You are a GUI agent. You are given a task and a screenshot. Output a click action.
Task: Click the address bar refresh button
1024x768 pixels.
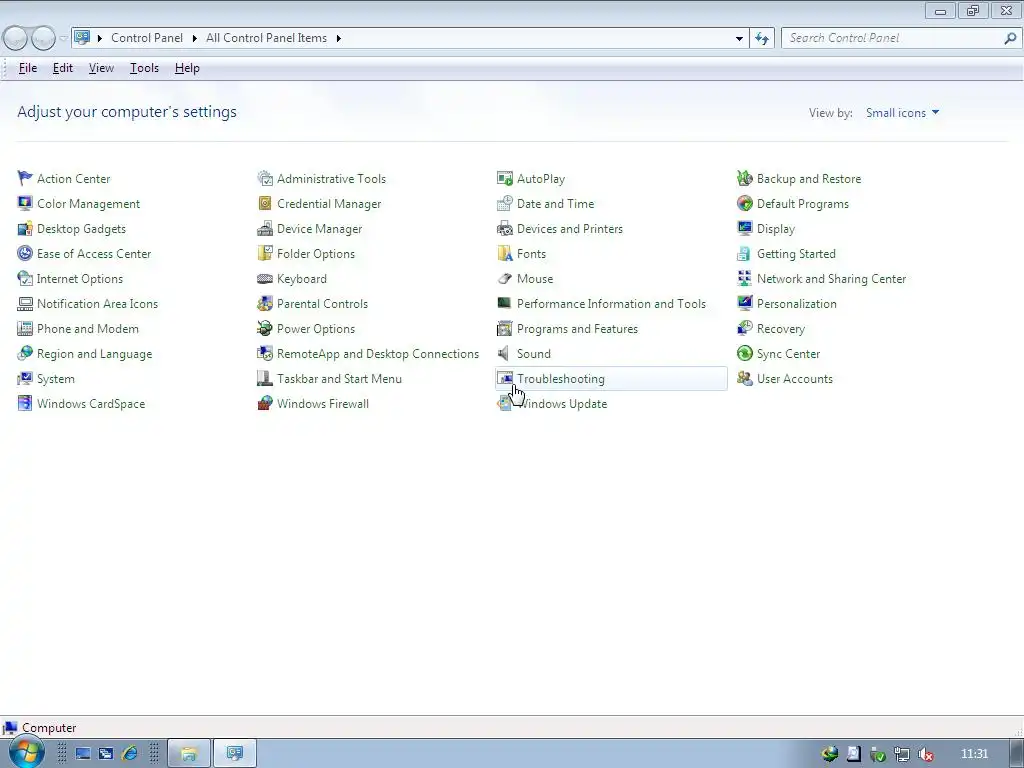coord(762,39)
